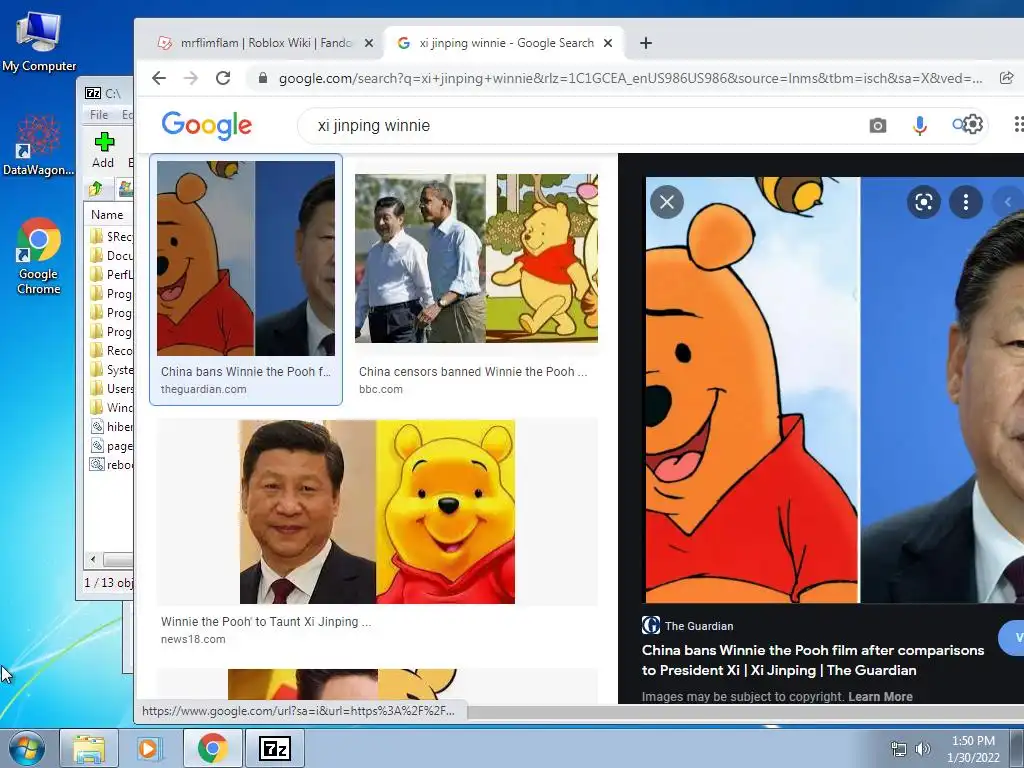Viewport: 1024px width, 768px height.
Task: Click the site lock icon
Action: coord(263,78)
